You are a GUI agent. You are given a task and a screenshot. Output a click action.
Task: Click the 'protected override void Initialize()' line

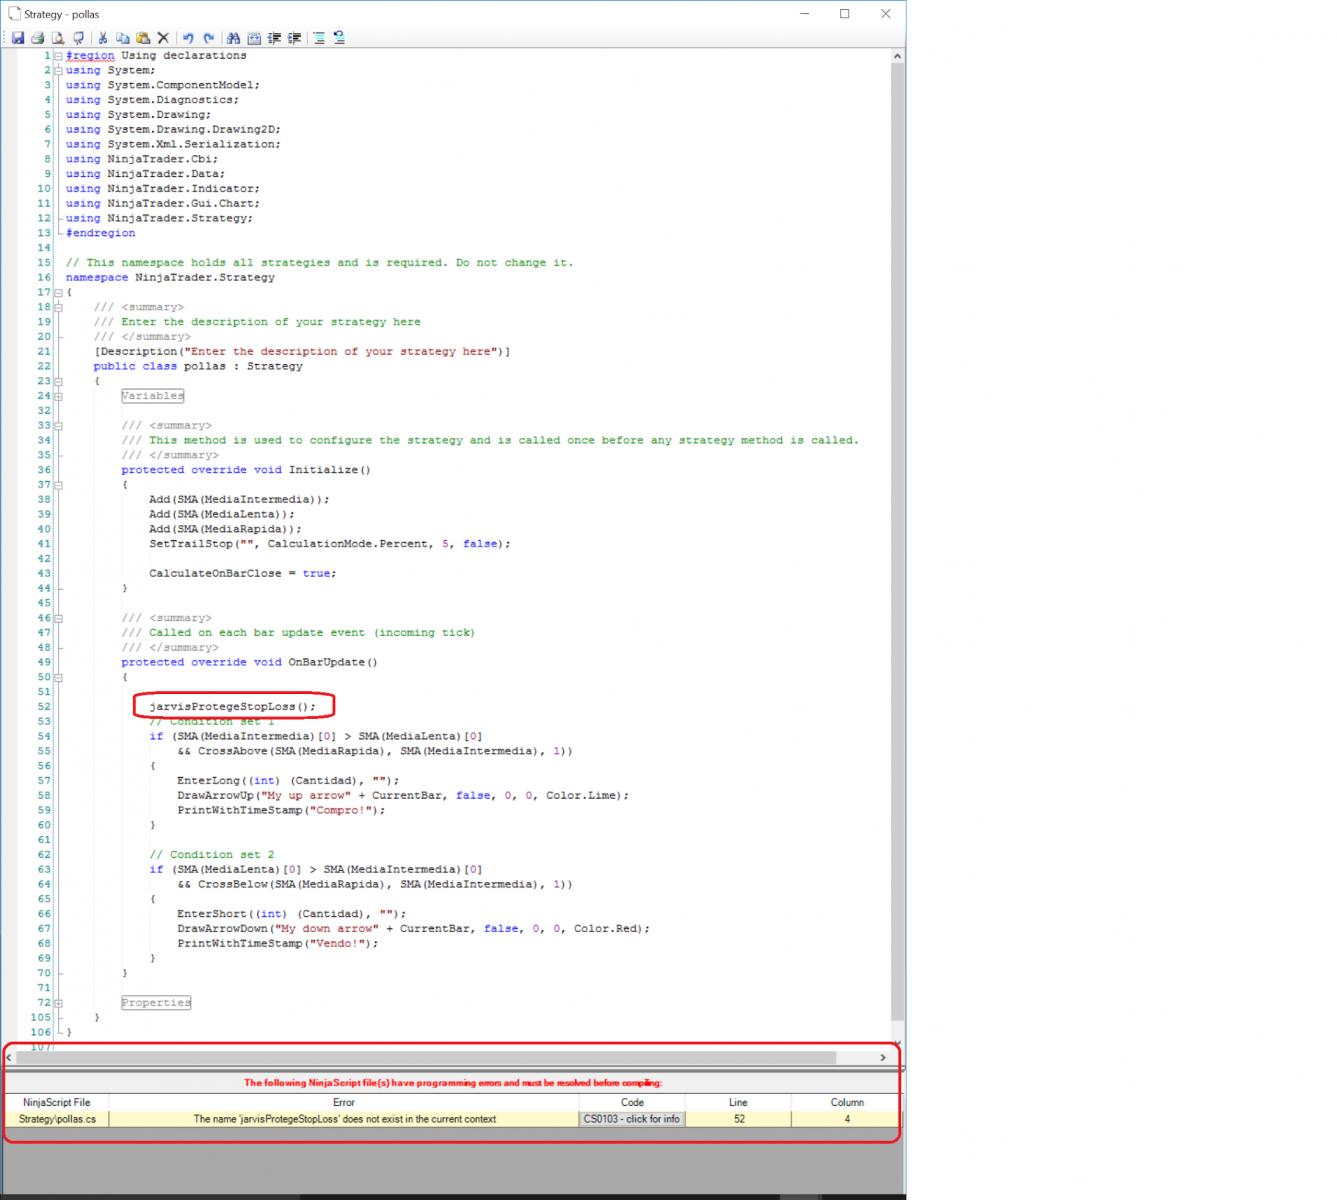click(246, 470)
